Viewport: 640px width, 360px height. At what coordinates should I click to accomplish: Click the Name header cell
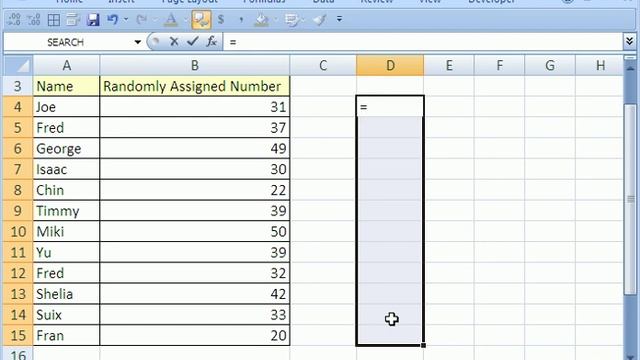[67, 86]
